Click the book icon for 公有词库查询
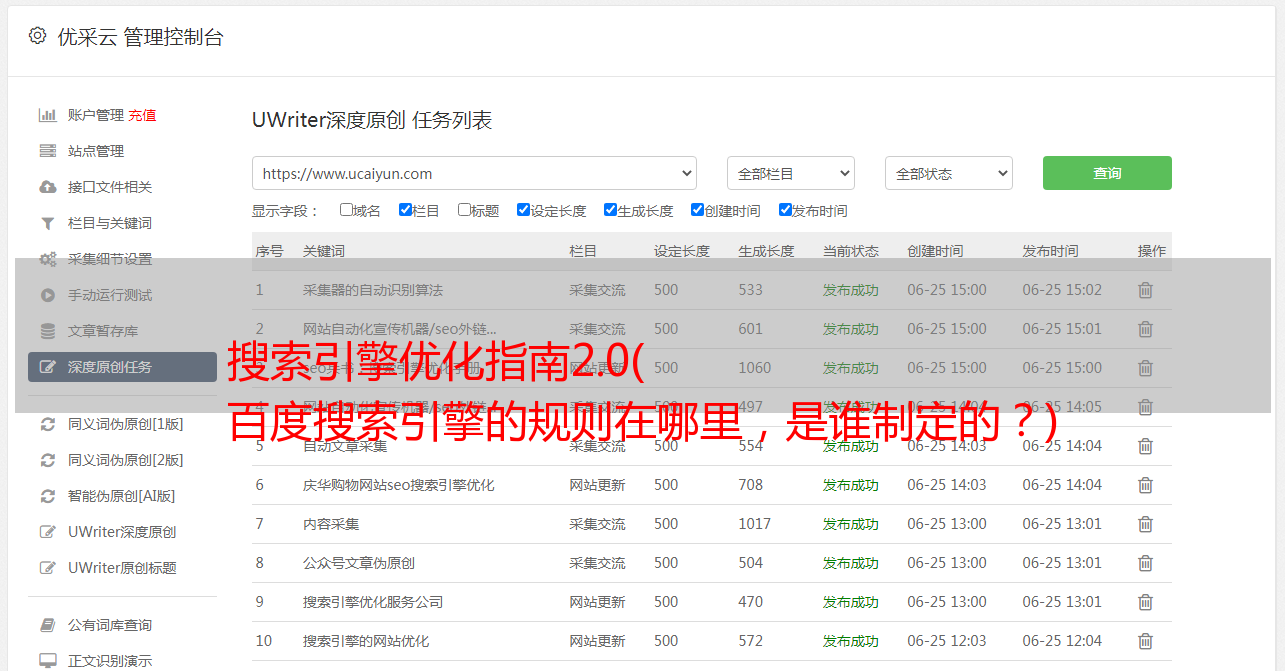This screenshot has width=1285, height=671. coord(47,625)
